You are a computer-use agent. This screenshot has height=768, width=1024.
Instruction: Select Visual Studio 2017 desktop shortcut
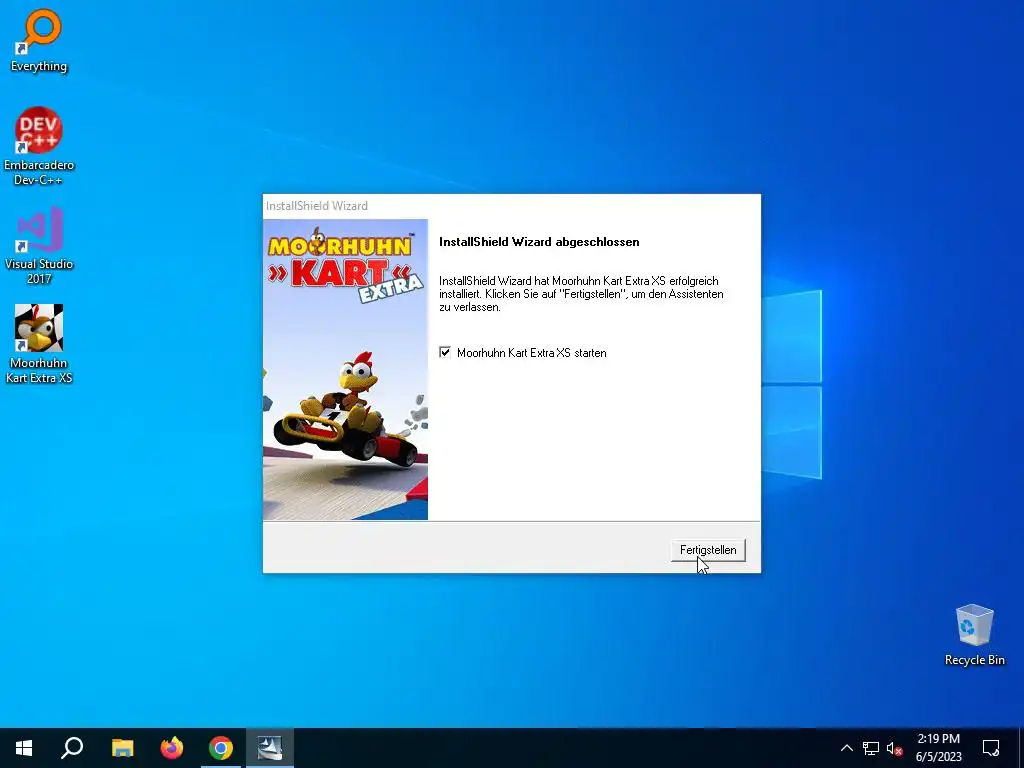pyautogui.click(x=39, y=246)
